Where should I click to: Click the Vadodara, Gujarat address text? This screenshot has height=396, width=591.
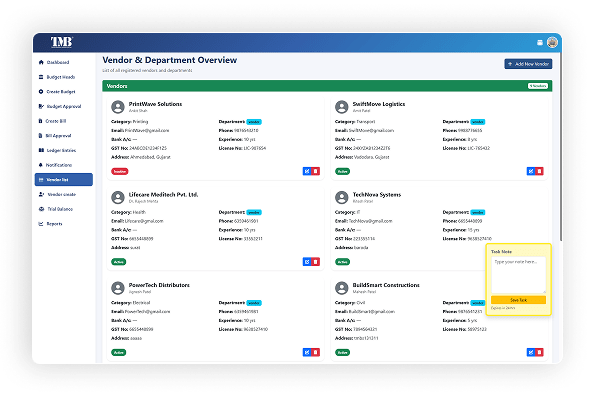point(372,157)
